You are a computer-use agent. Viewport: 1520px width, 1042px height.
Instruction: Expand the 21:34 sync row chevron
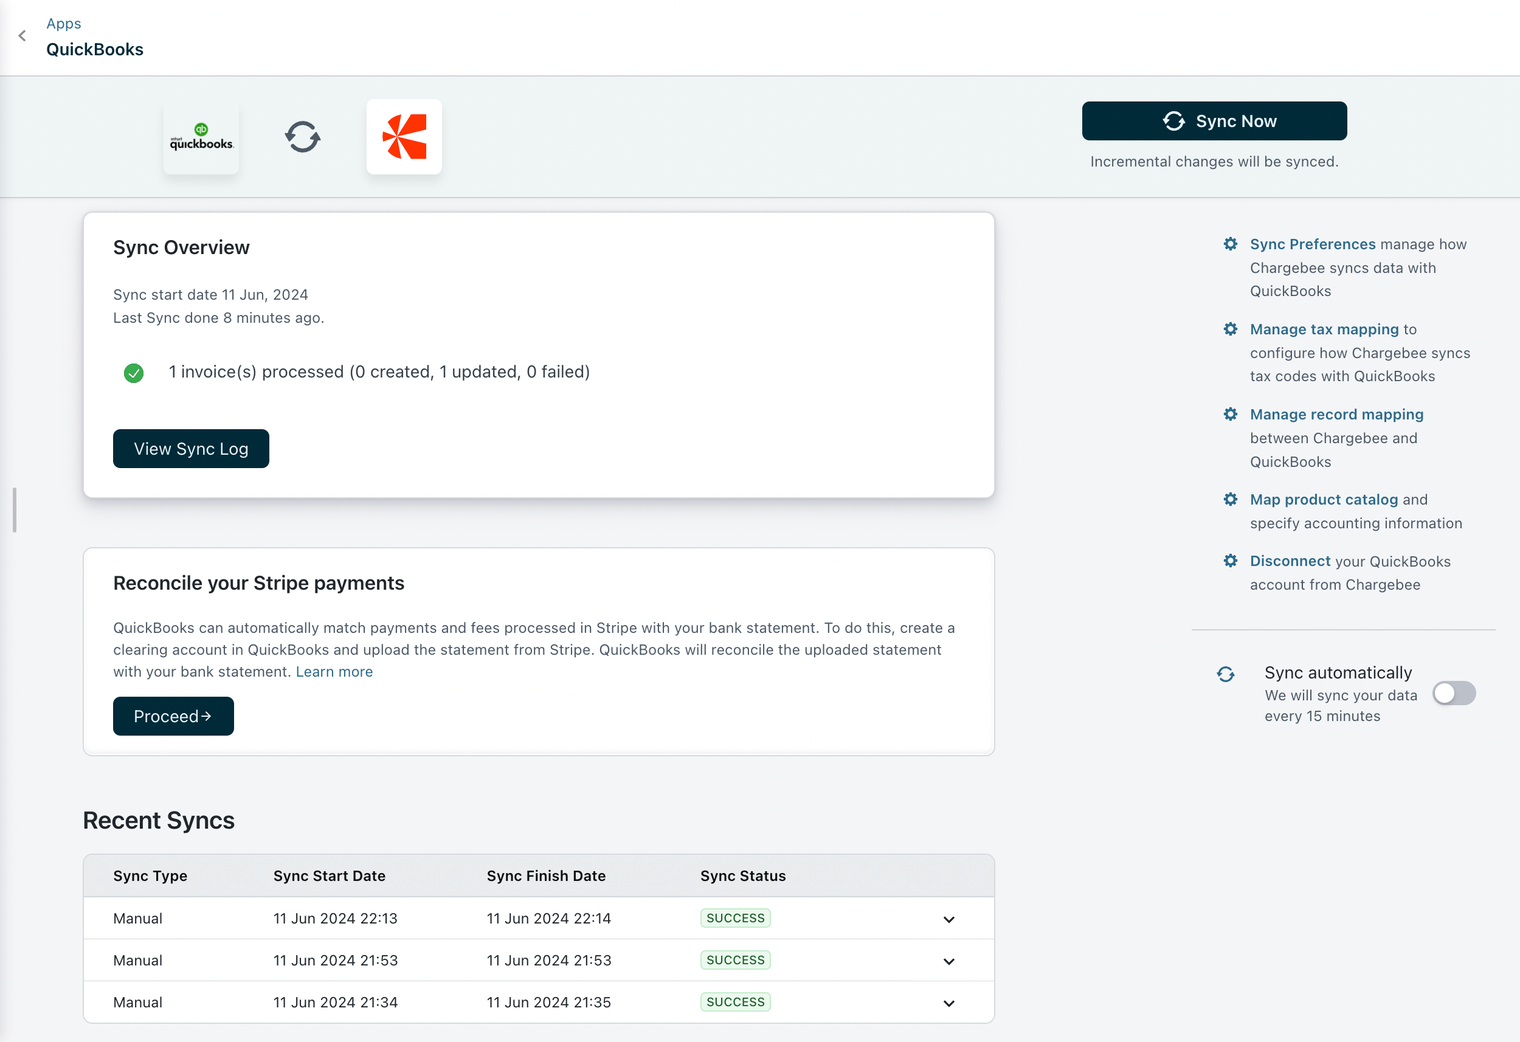[948, 1003]
